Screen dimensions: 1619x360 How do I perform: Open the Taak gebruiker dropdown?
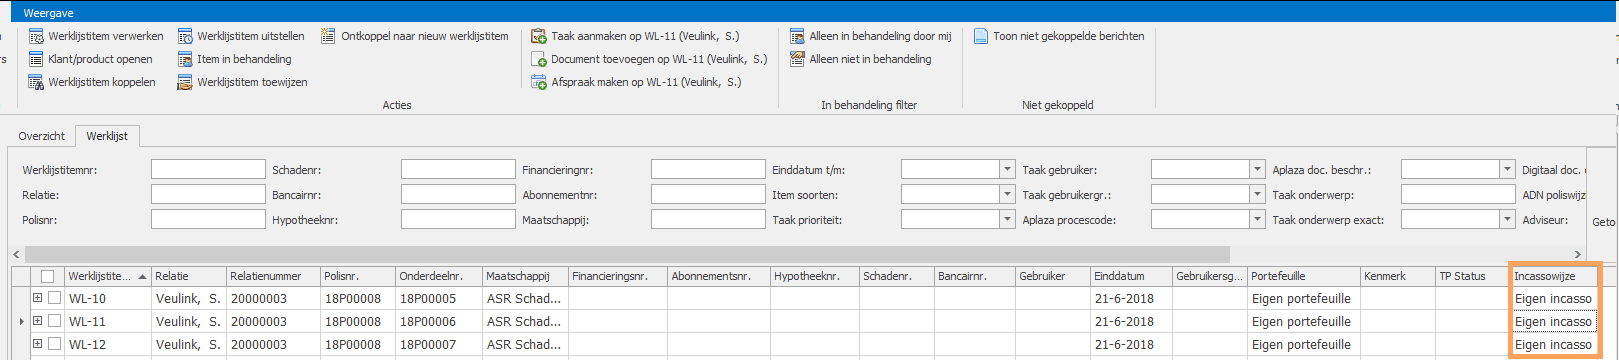(x=1257, y=170)
